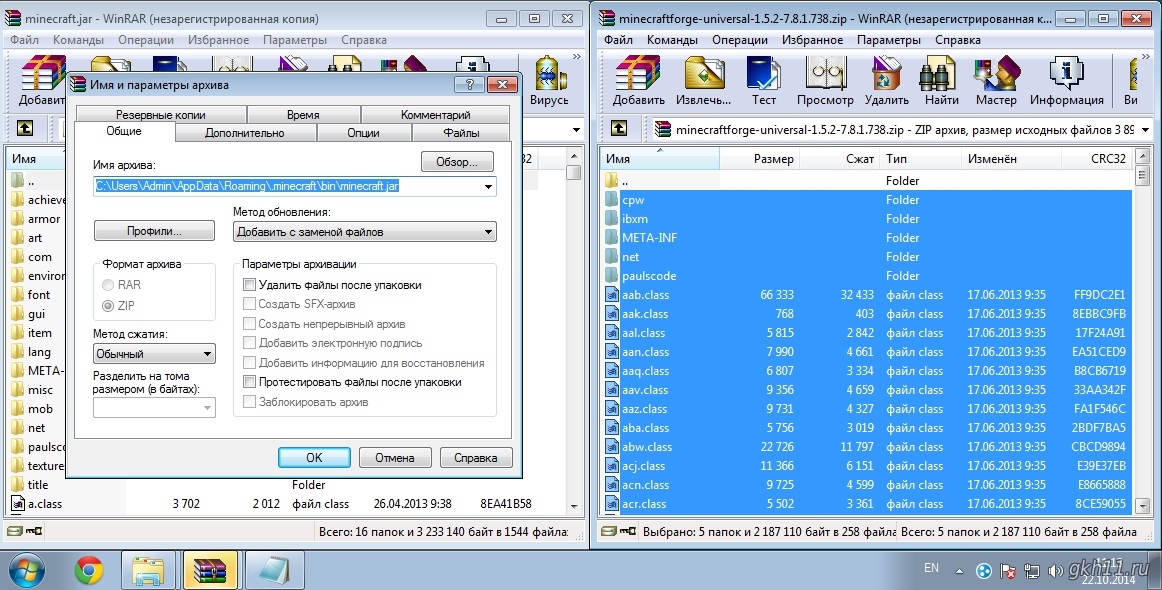Toggle Добавить электронную подпись checkbox
The height and width of the screenshot is (590, 1162).
250,343
